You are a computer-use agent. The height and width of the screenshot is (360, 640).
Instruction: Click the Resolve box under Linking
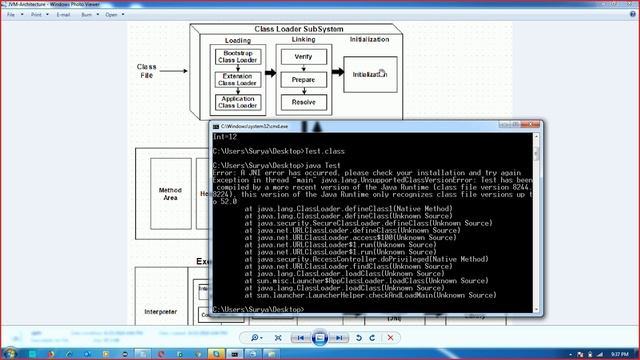click(304, 102)
